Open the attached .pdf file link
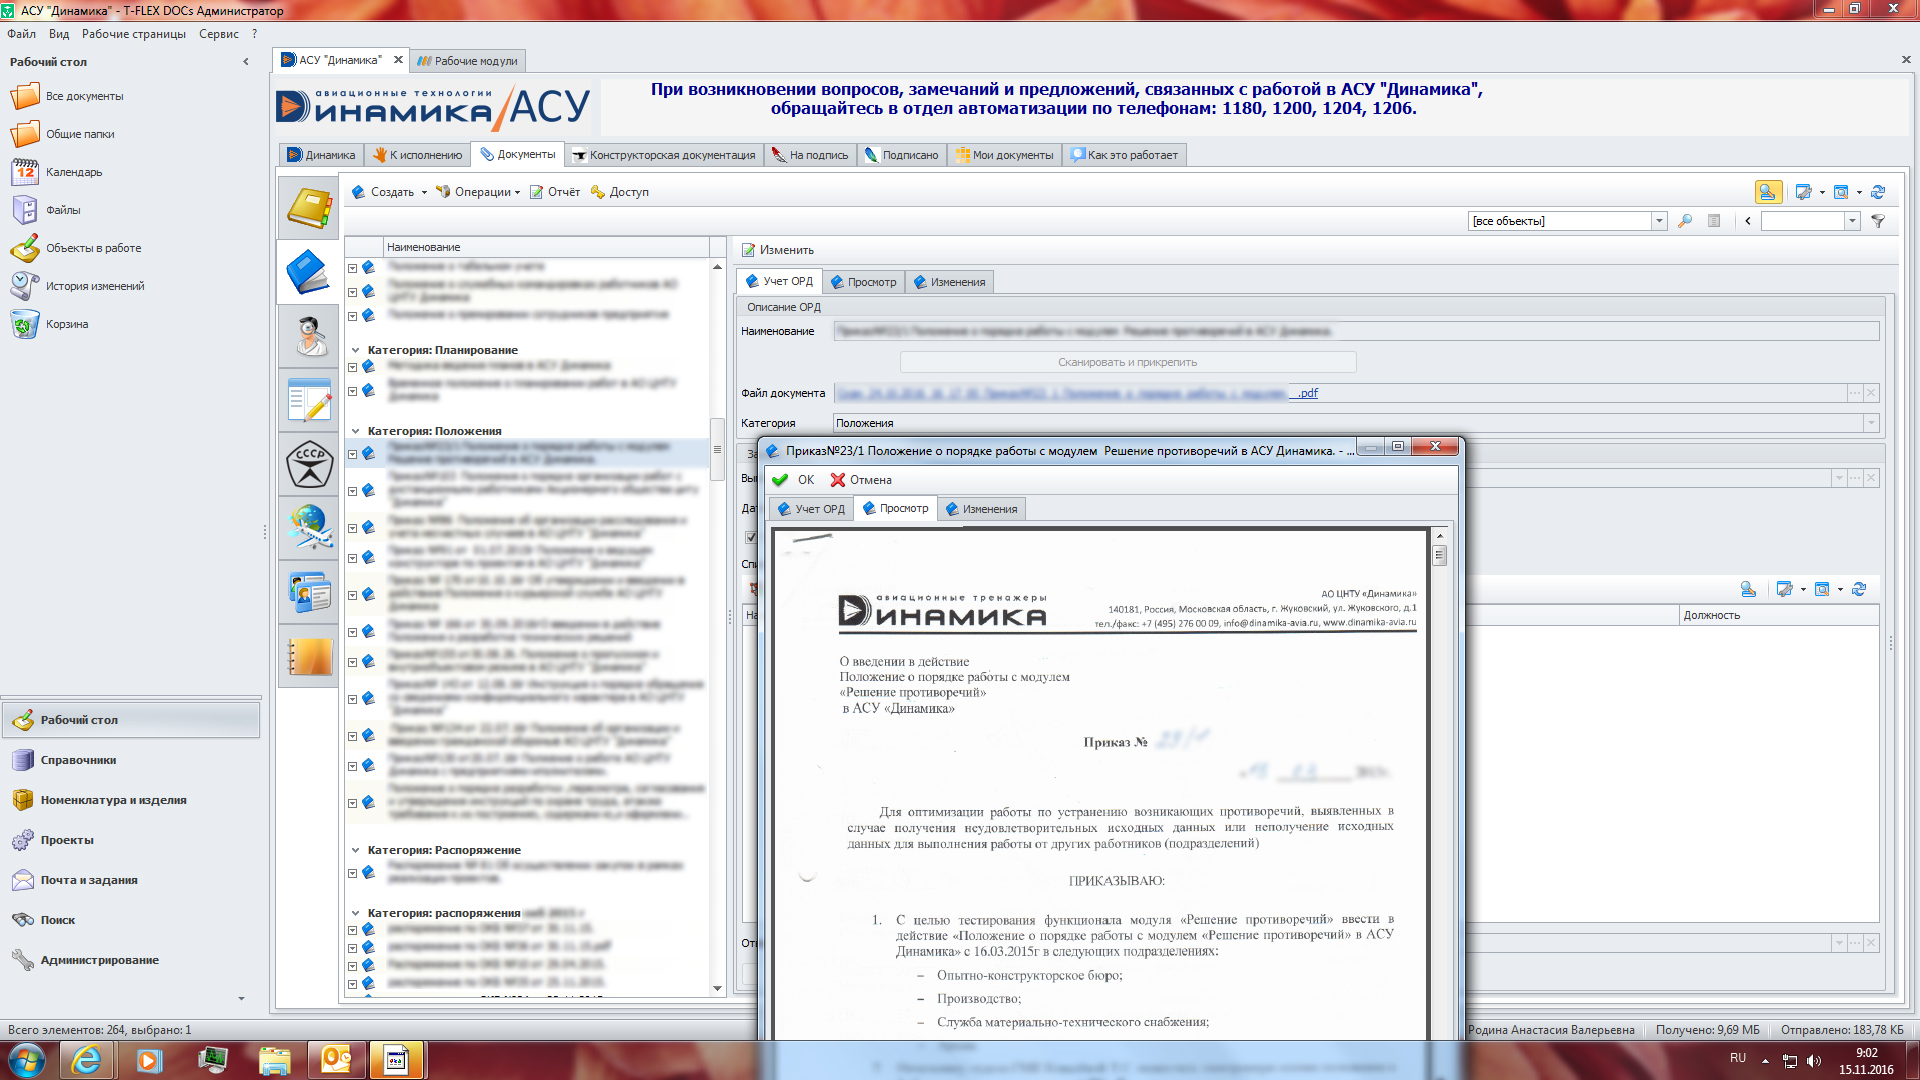Screen dimensions: 1920x1080 pyautogui.click(x=1077, y=393)
